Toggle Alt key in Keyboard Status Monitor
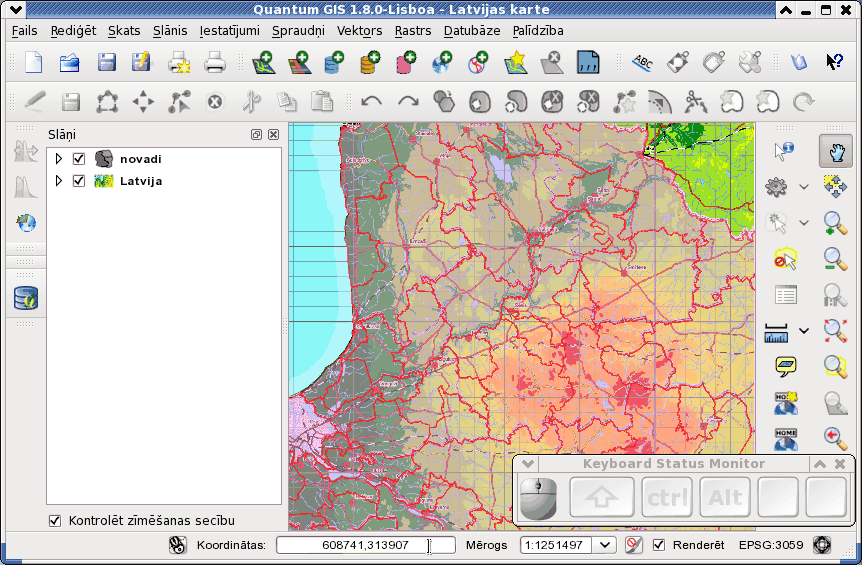This screenshot has height=565, width=862. (725, 497)
